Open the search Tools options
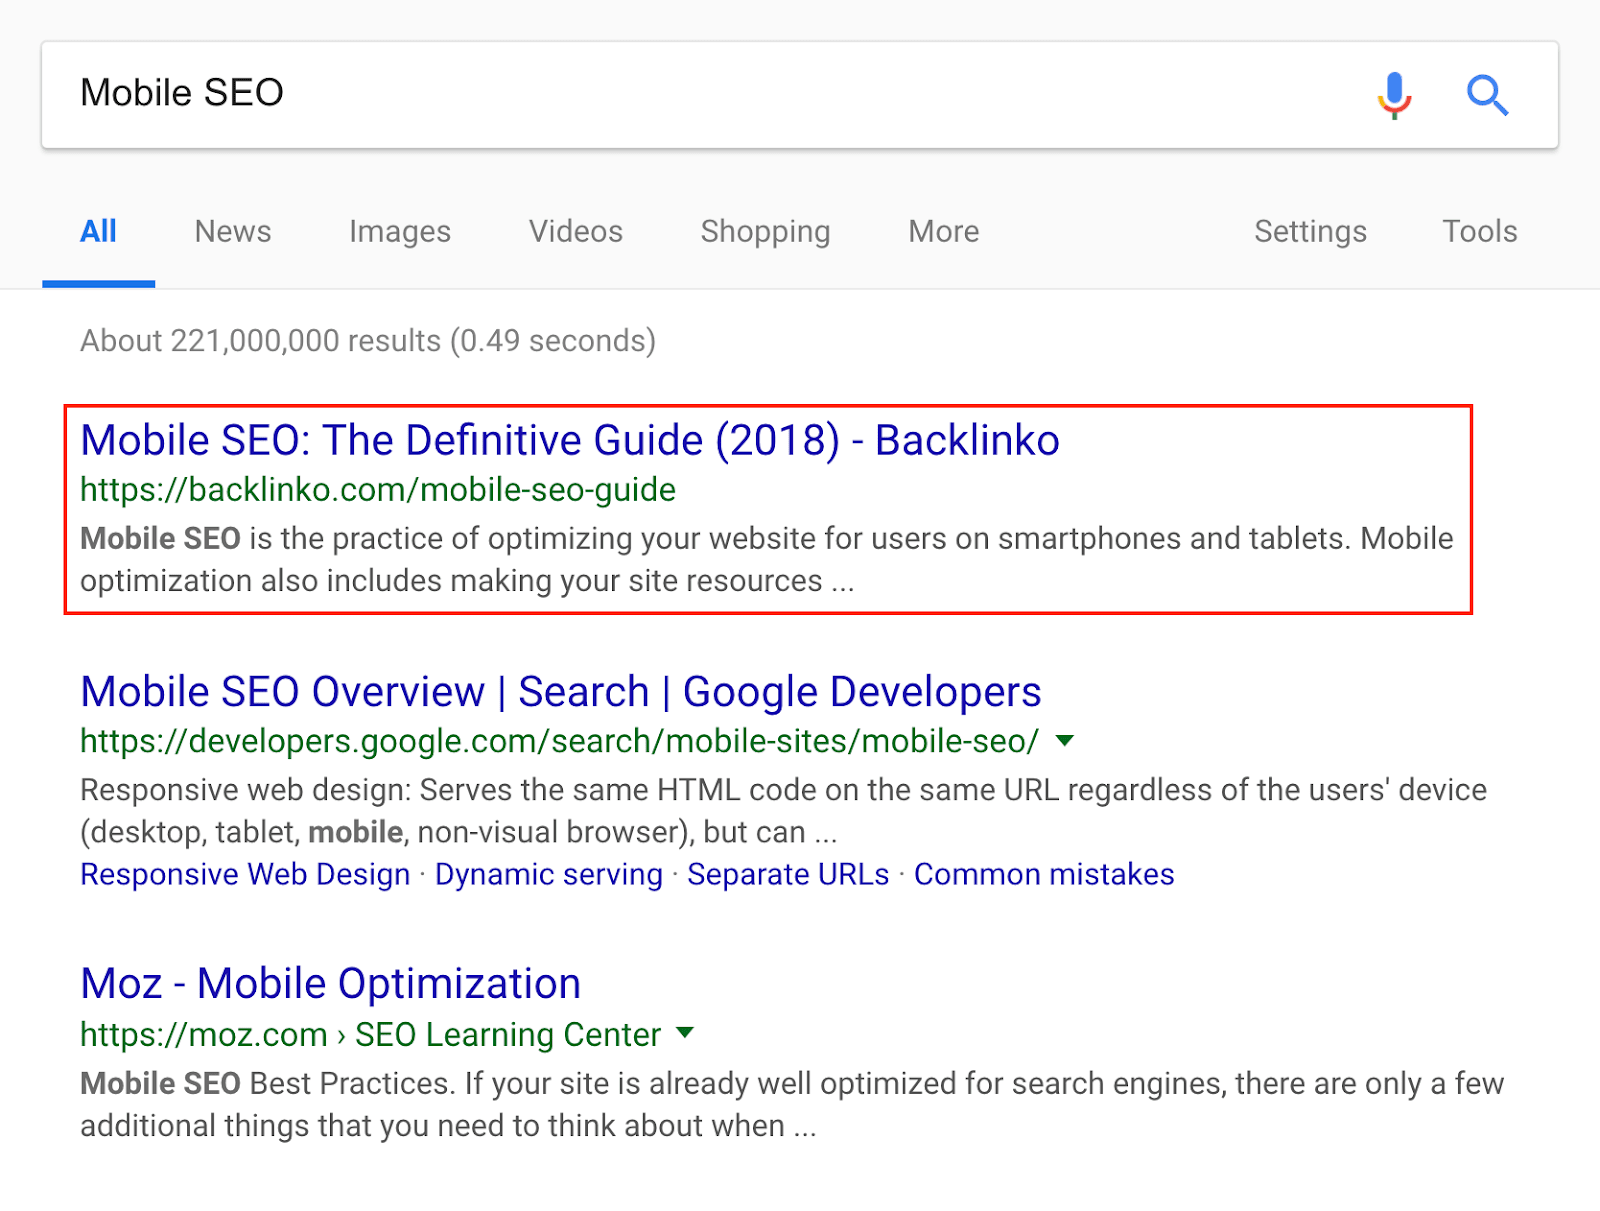This screenshot has height=1211, width=1600. click(x=1479, y=232)
